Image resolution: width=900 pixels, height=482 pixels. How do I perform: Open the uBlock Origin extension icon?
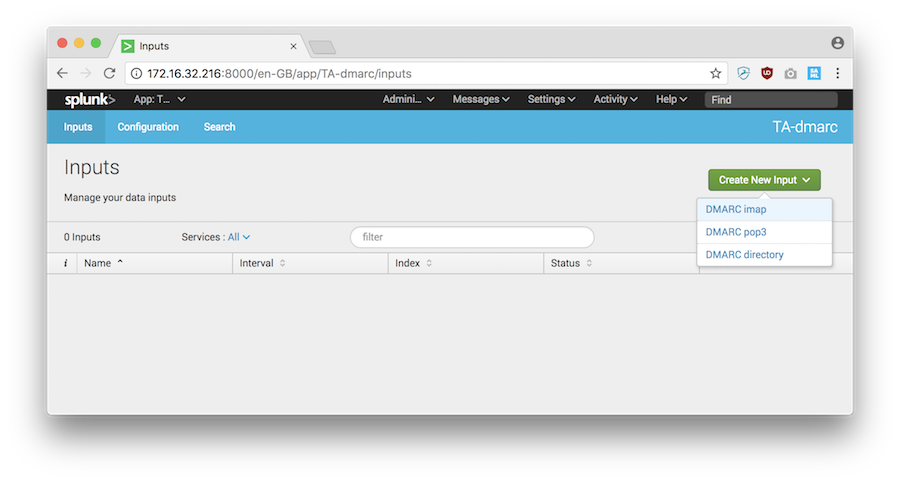(767, 73)
